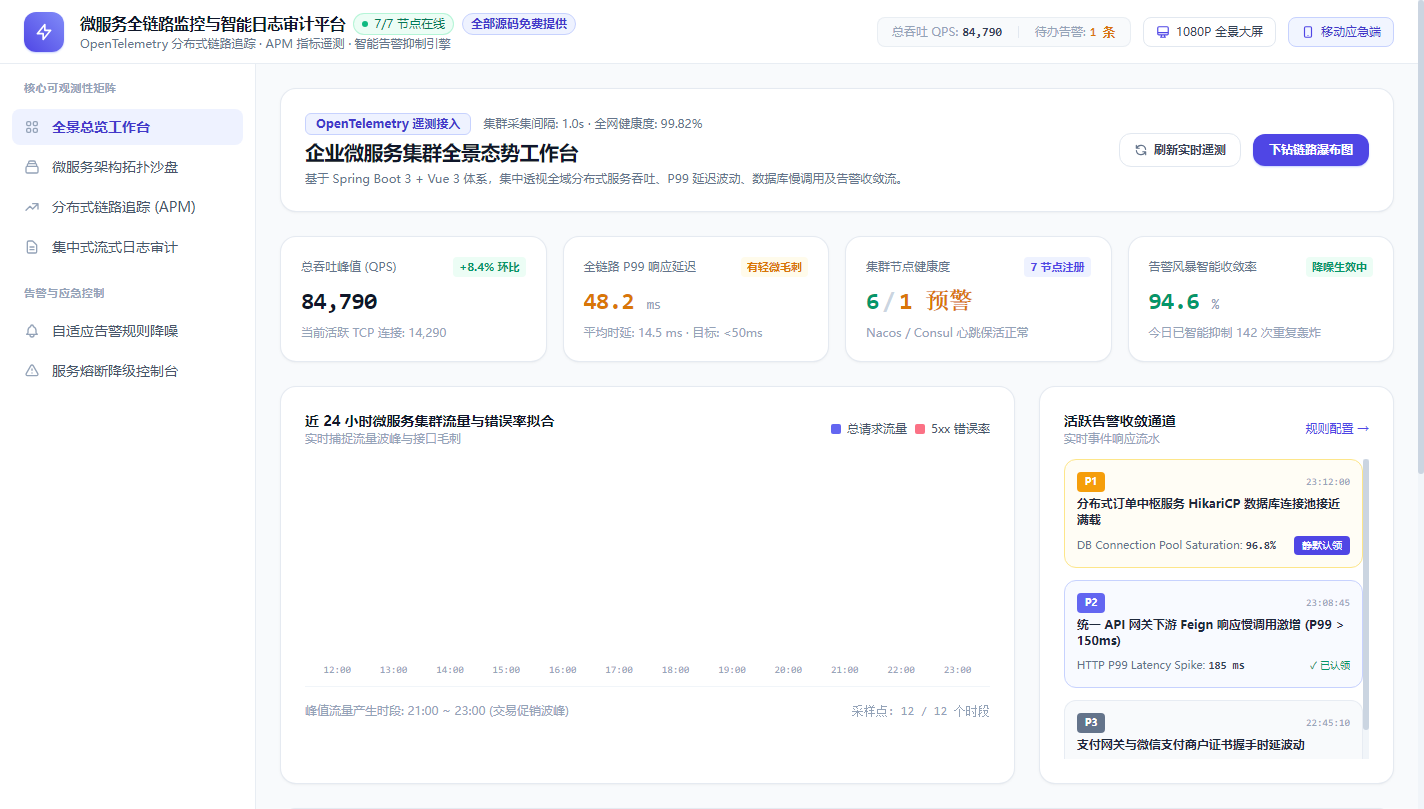Select the P2 Feign alert title
This screenshot has height=809, width=1424.
pos(1211,632)
